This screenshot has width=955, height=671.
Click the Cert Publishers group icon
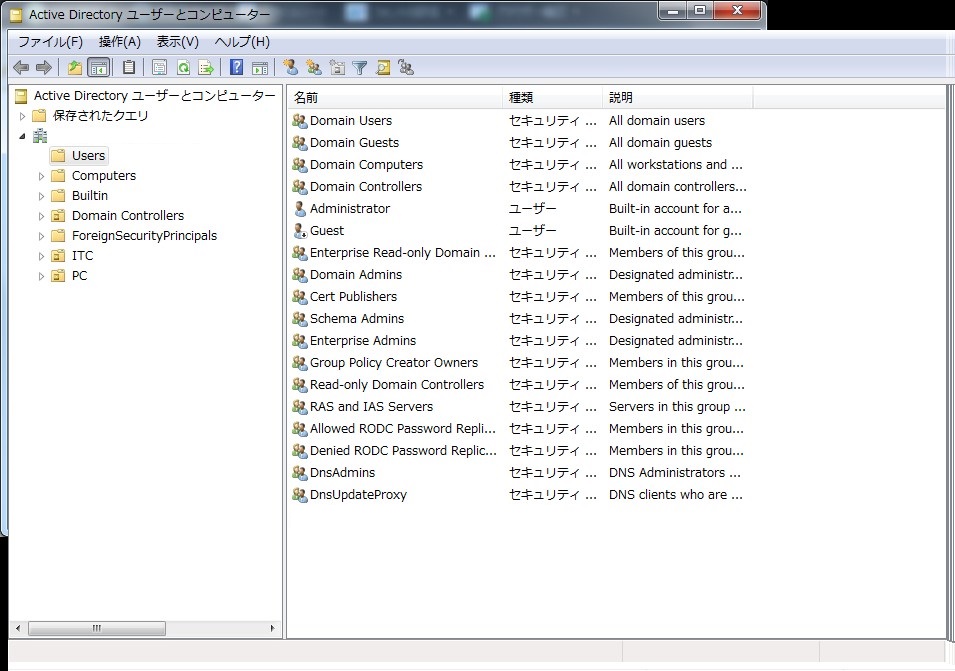click(300, 297)
